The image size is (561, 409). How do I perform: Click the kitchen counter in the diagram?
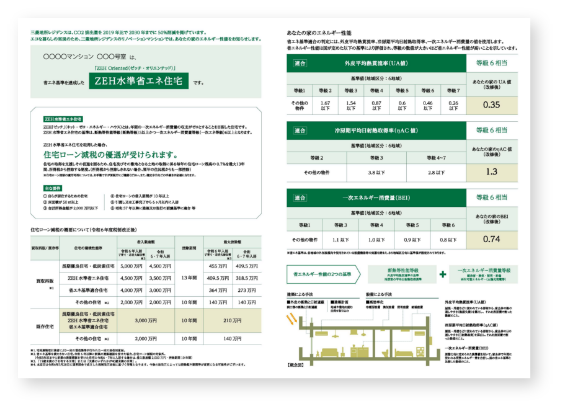tap(359, 351)
